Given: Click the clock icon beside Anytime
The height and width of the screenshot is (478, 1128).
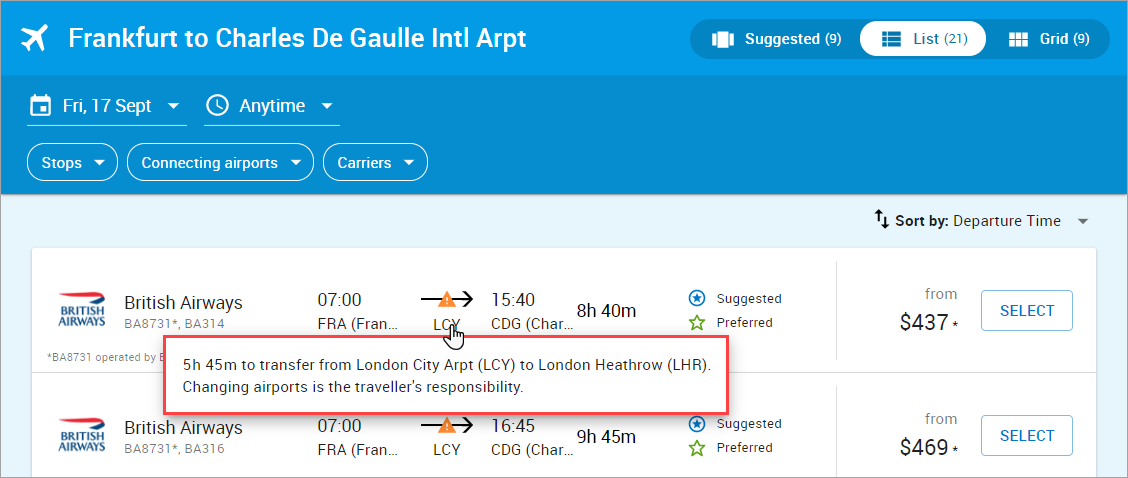Looking at the screenshot, I should pyautogui.click(x=217, y=106).
